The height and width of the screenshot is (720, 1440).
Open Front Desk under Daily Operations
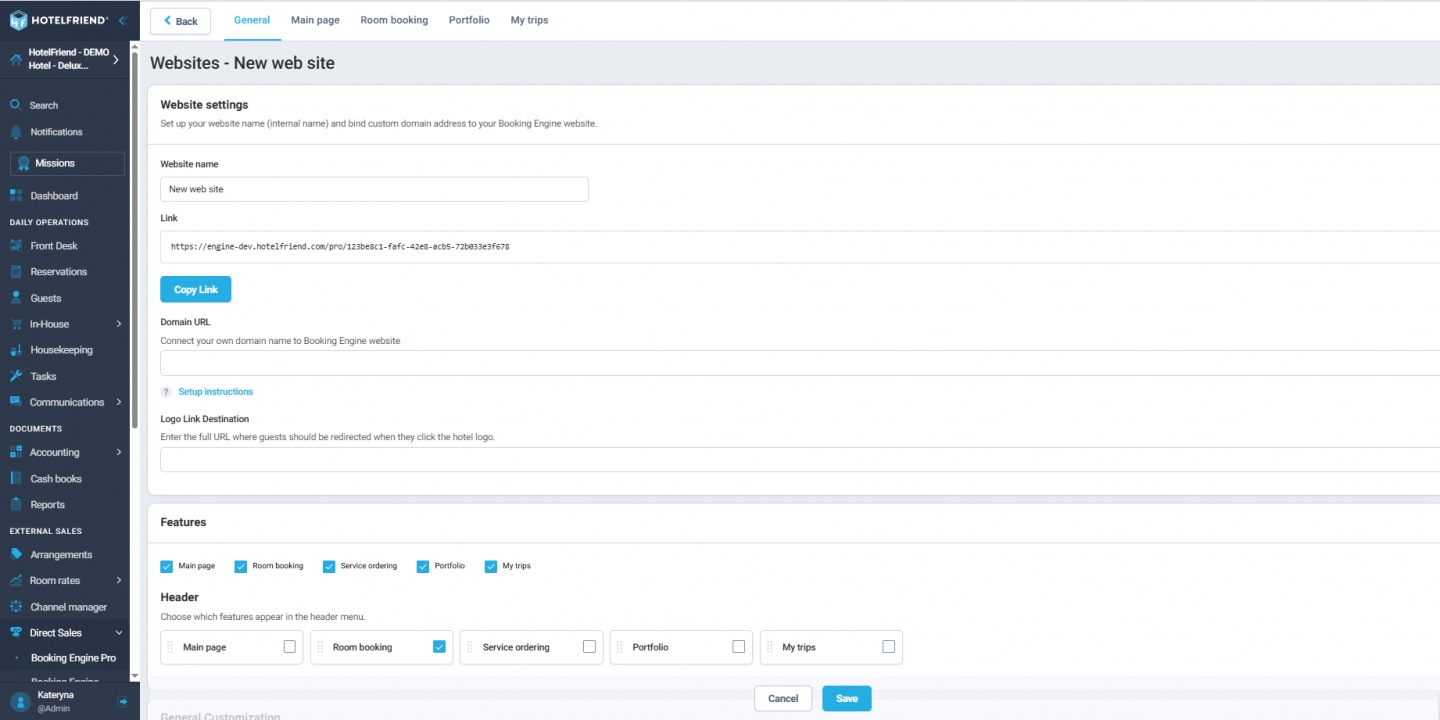(x=52, y=245)
